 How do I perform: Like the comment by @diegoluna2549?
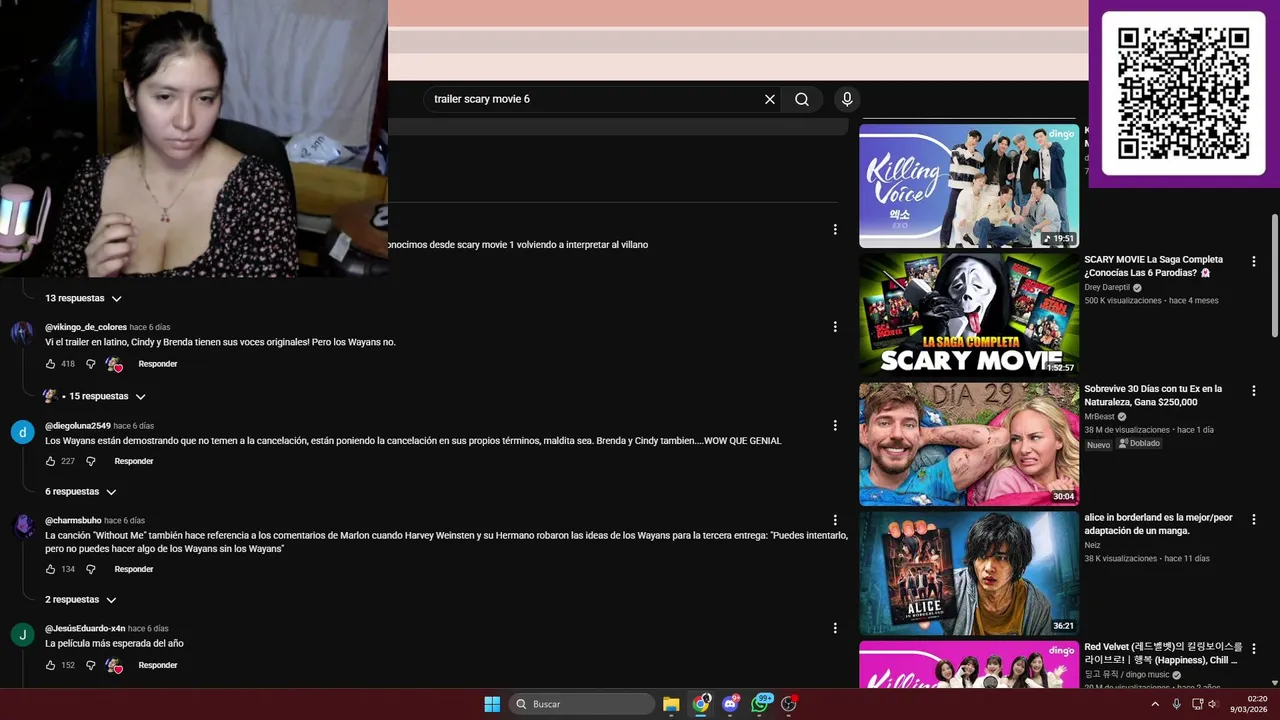pos(51,461)
